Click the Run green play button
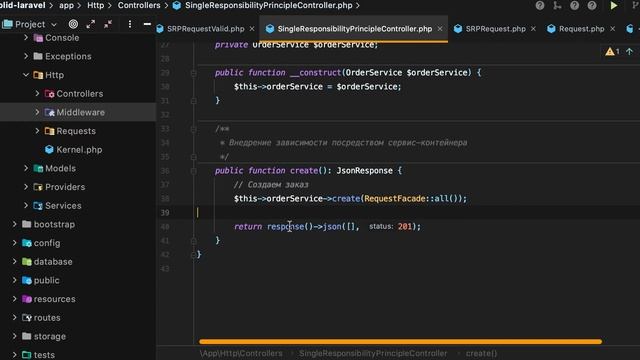The width and height of the screenshot is (640, 360). (x=613, y=6)
